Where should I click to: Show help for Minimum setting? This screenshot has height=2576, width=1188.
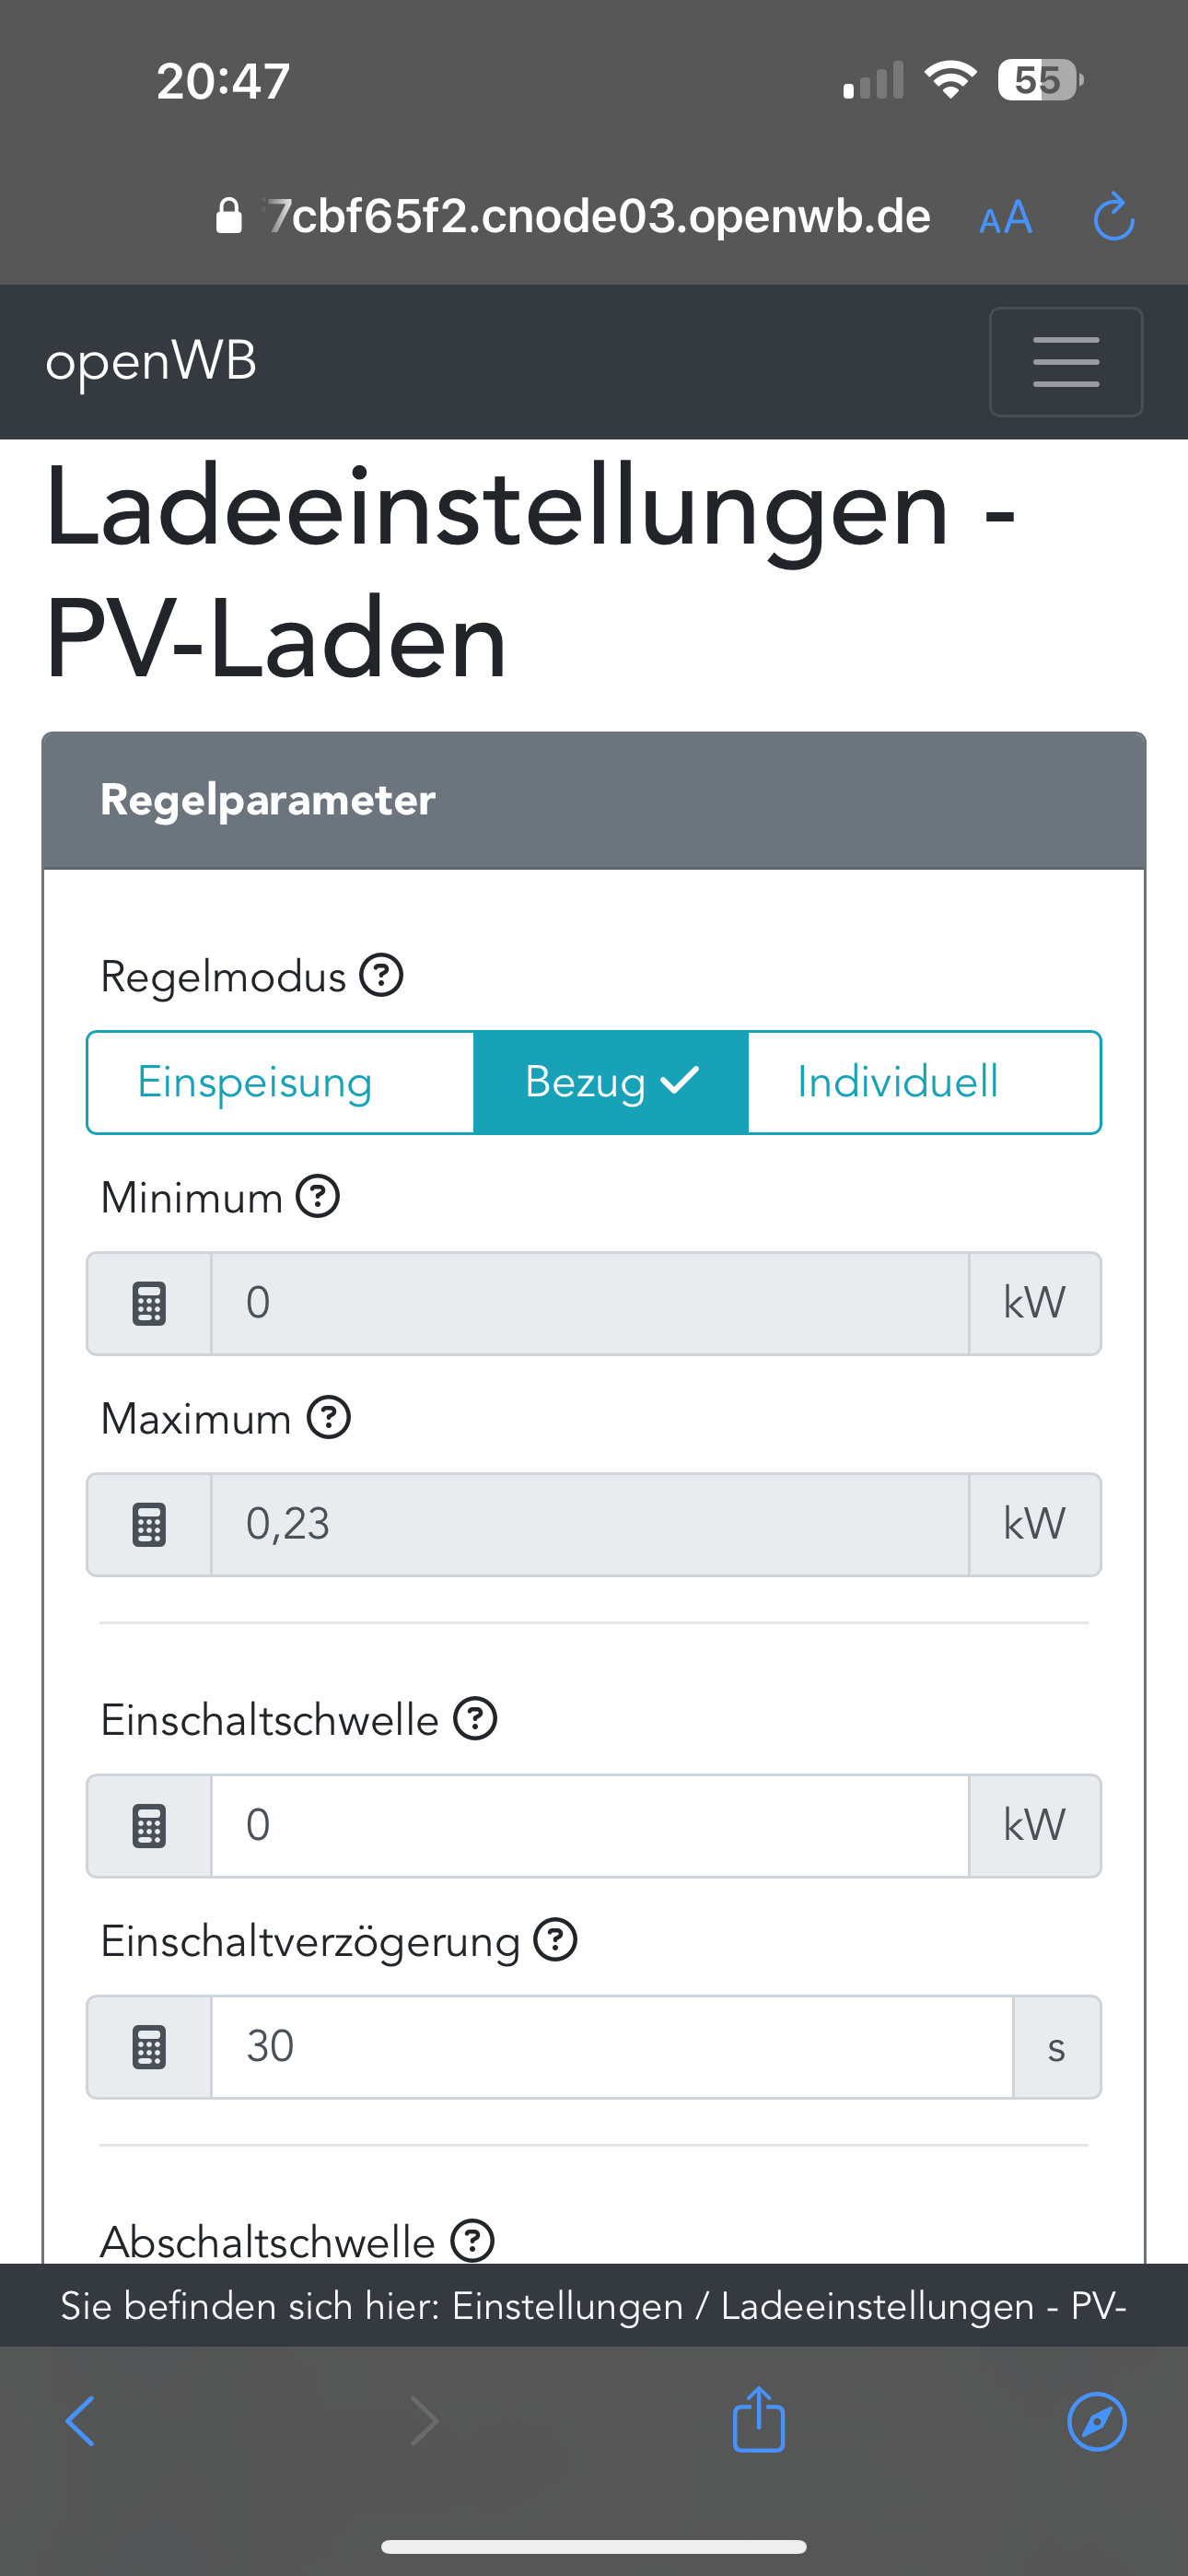click(x=318, y=1196)
